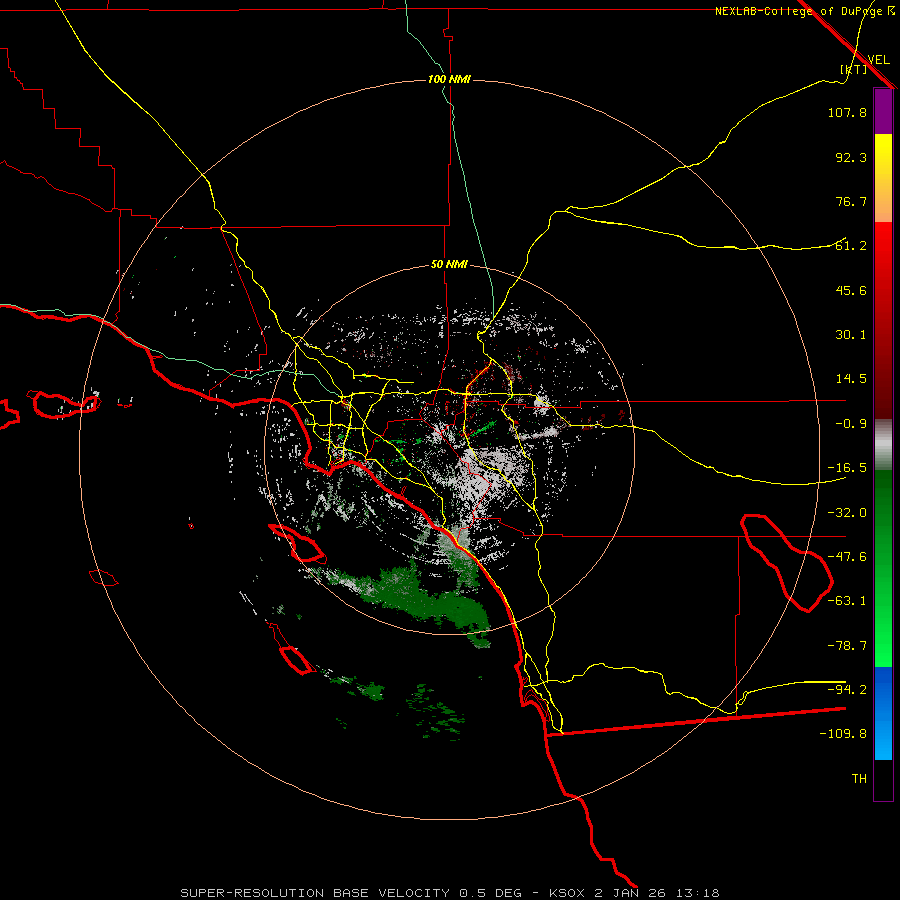Click the 100 NMI range ring label
900x900 pixels.
pyautogui.click(x=449, y=79)
